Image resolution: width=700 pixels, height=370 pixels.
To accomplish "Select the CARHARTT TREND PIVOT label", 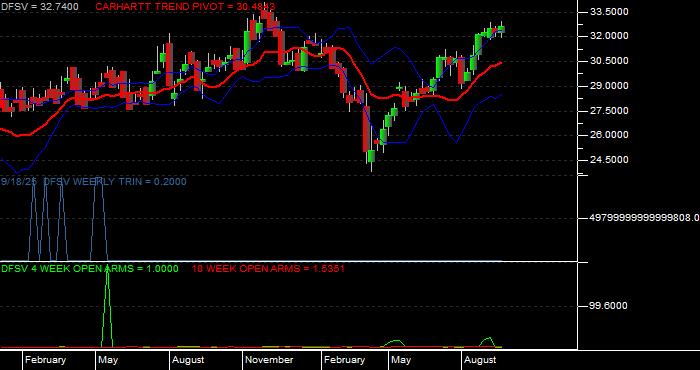I will tap(185, 7).
